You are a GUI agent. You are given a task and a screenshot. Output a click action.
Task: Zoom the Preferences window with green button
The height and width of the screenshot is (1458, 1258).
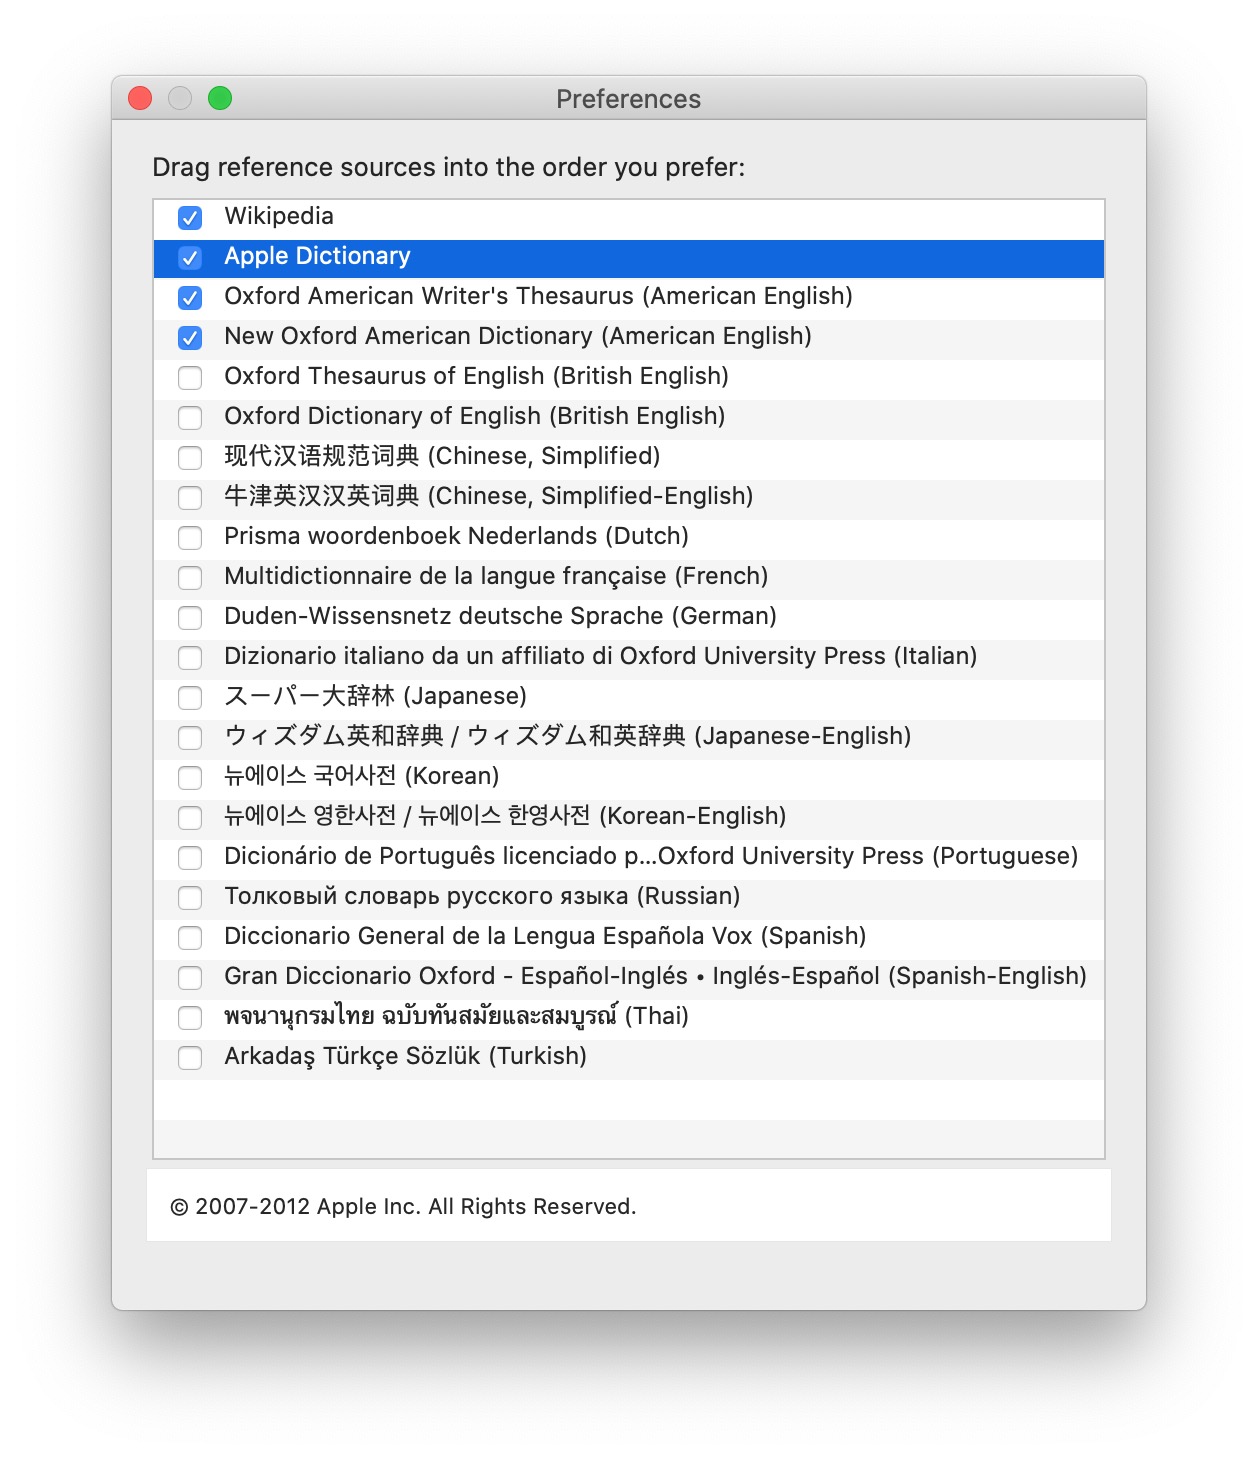pyautogui.click(x=220, y=98)
